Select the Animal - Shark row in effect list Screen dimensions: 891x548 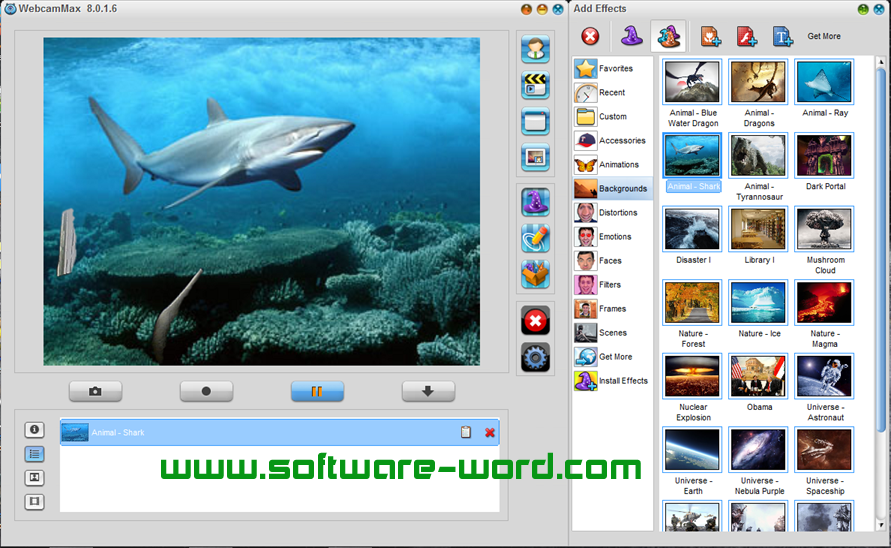(280, 432)
